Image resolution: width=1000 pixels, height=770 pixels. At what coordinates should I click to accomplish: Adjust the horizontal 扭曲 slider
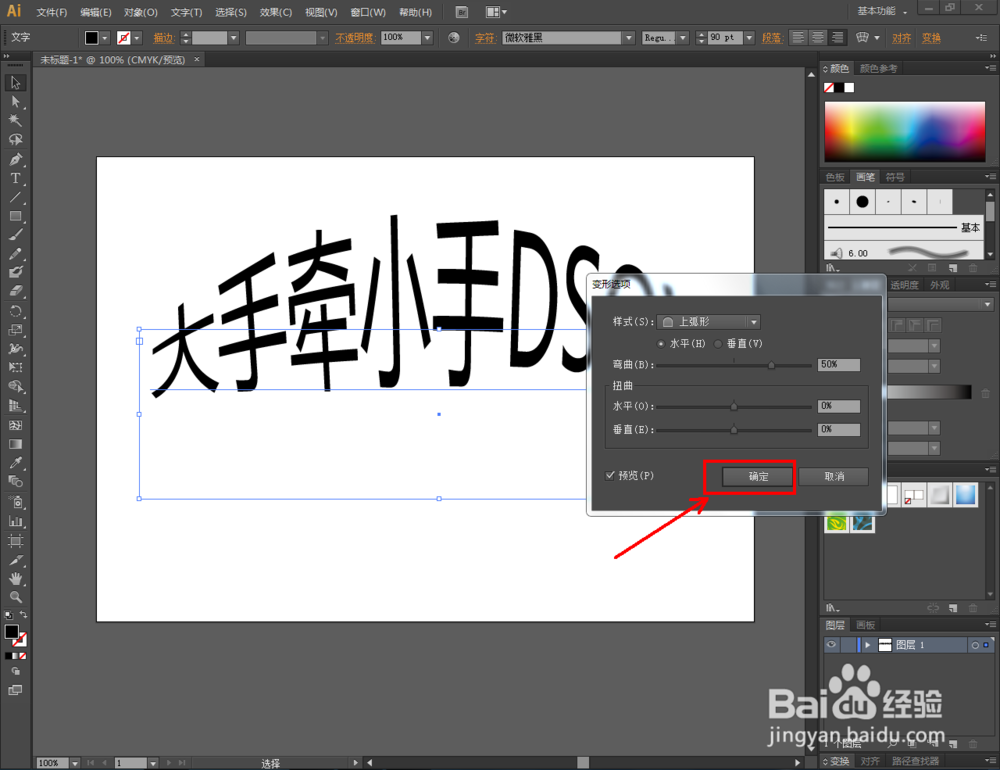coord(733,406)
